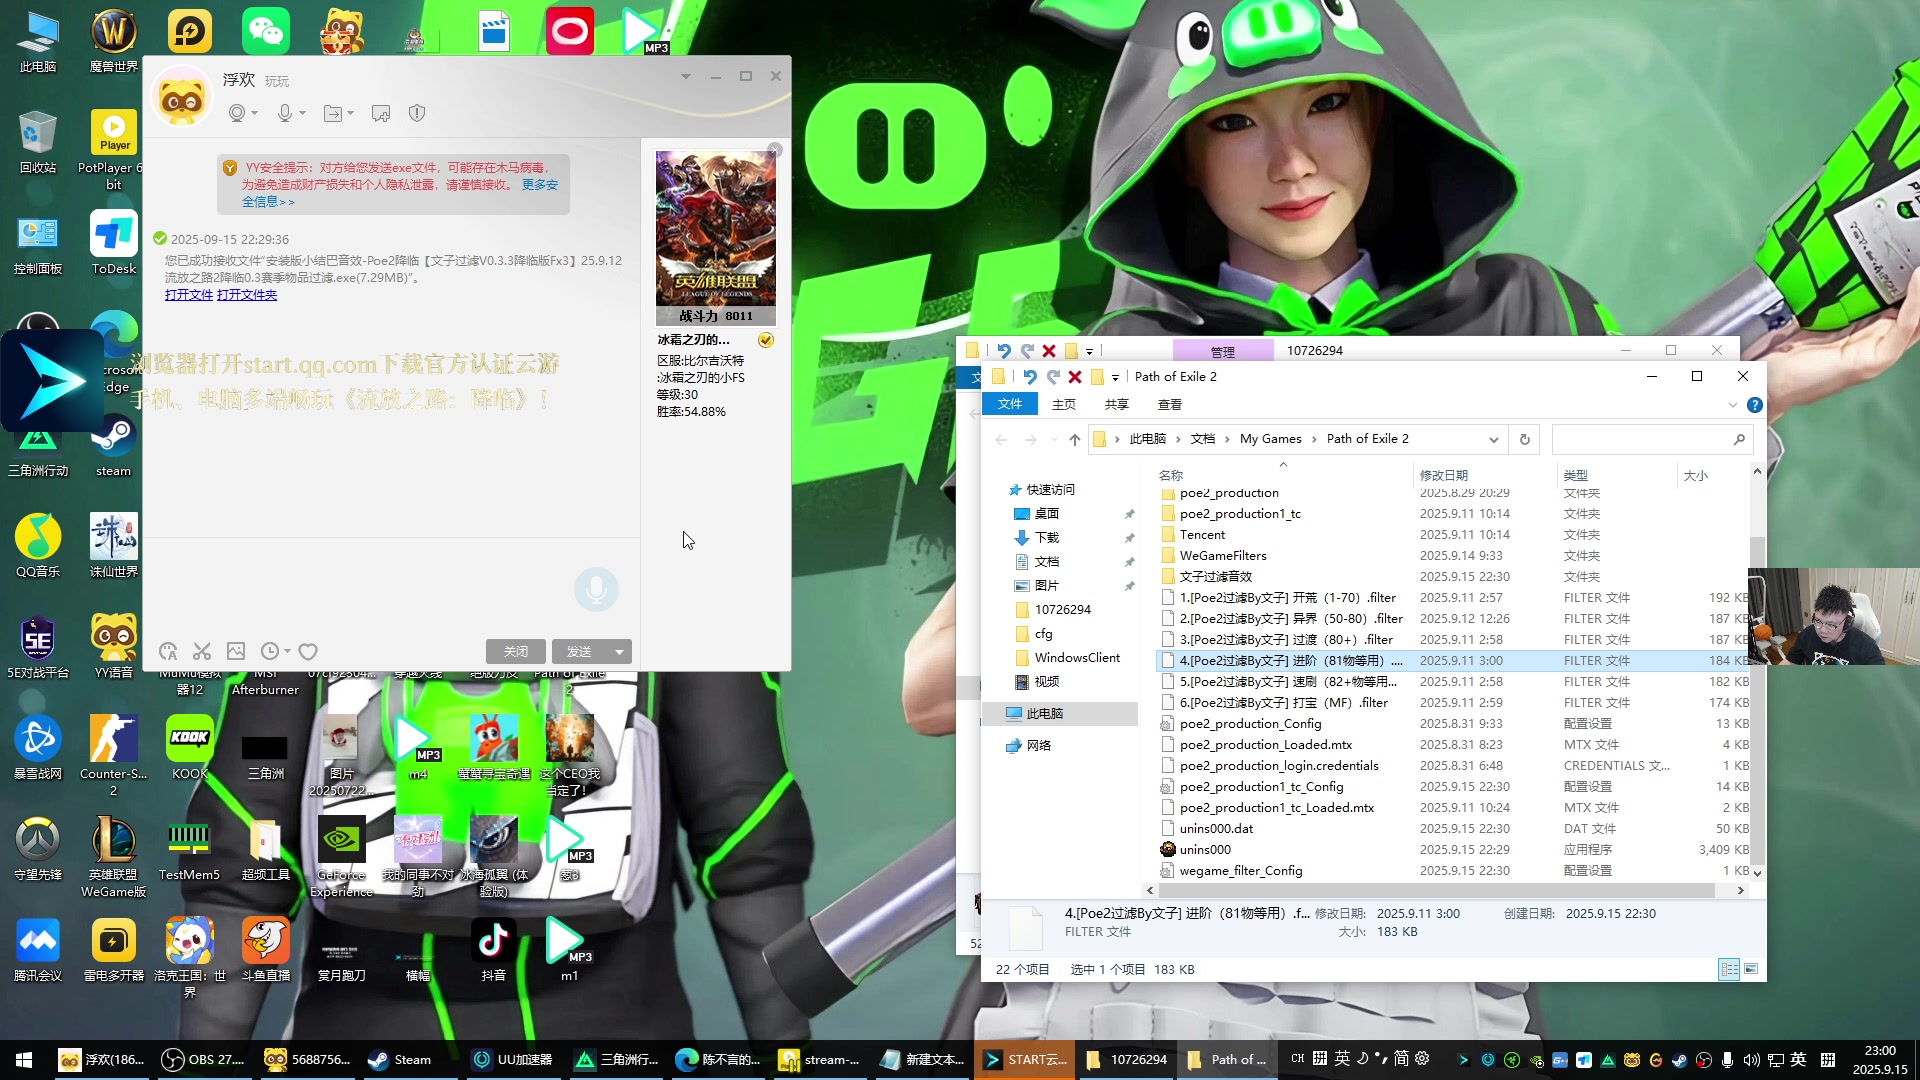The image size is (1920, 1080).
Task: Click My Games in the breadcrumb path
Action: [x=1270, y=439]
